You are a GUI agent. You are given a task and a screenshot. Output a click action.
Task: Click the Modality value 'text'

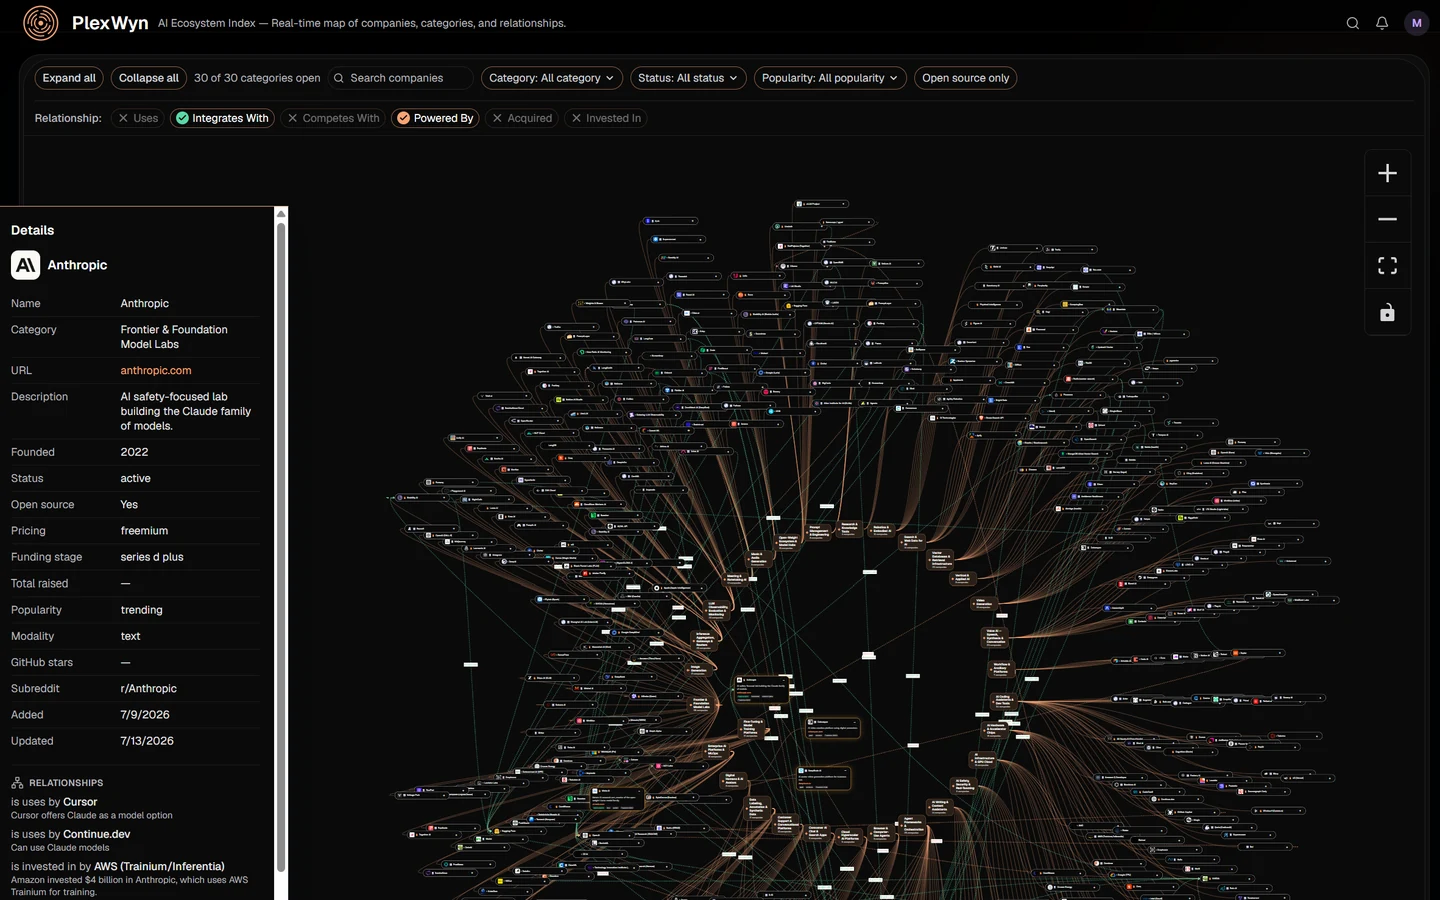click(x=131, y=636)
